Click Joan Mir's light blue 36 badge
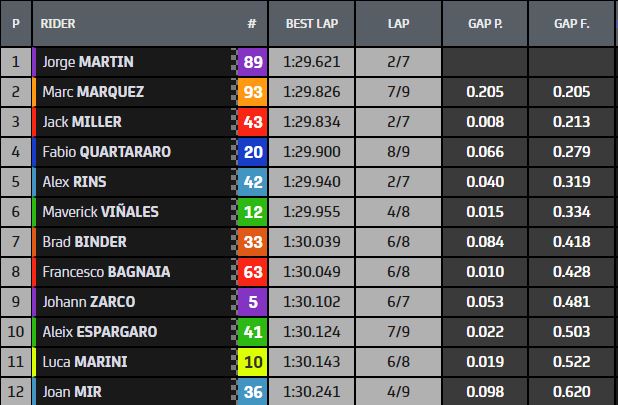Image resolution: width=618 pixels, height=405 pixels. pyautogui.click(x=253, y=392)
